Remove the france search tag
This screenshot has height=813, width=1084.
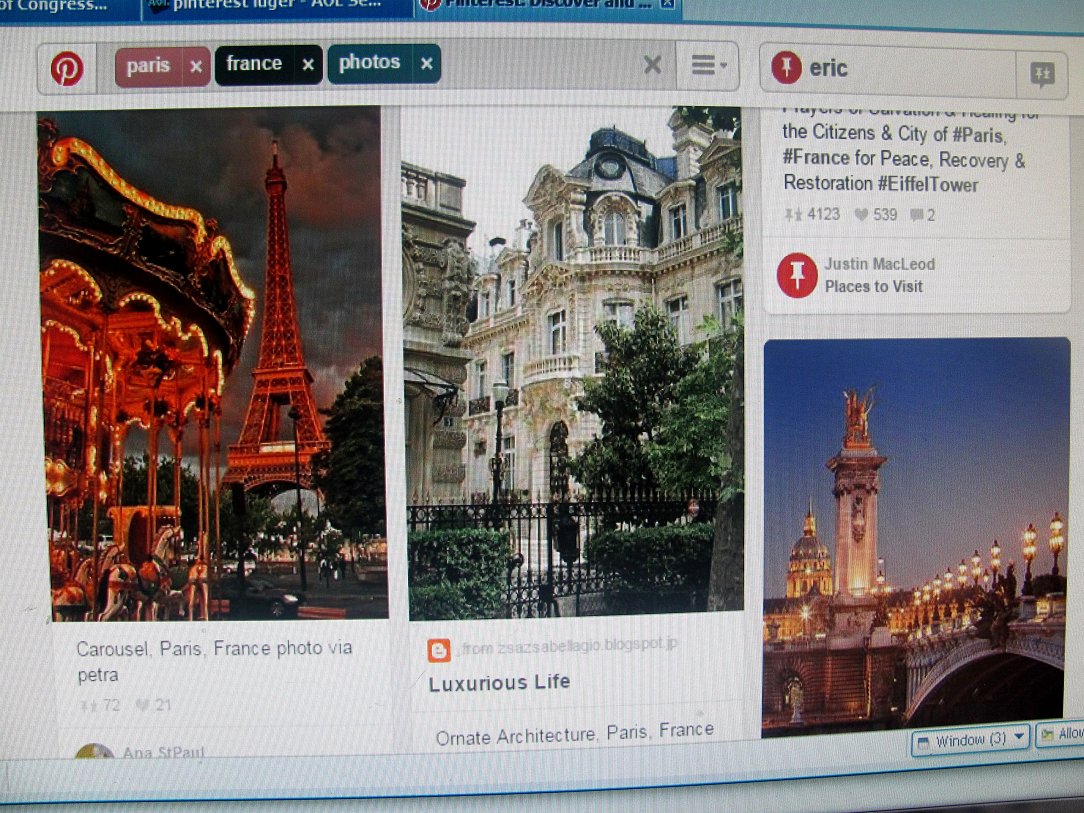(x=308, y=65)
